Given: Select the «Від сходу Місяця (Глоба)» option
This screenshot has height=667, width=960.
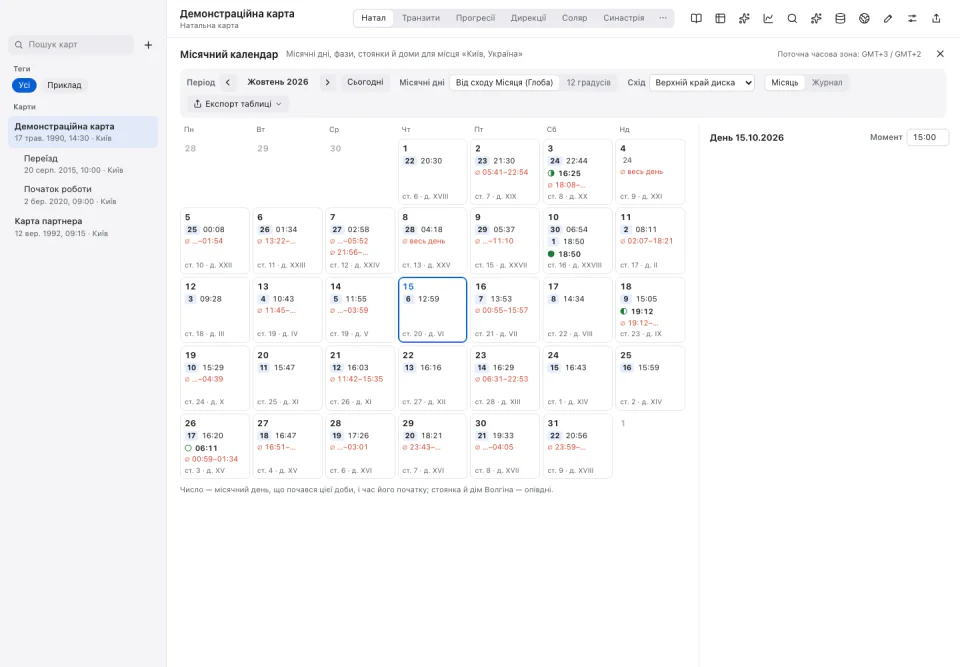Looking at the screenshot, I should [x=504, y=83].
